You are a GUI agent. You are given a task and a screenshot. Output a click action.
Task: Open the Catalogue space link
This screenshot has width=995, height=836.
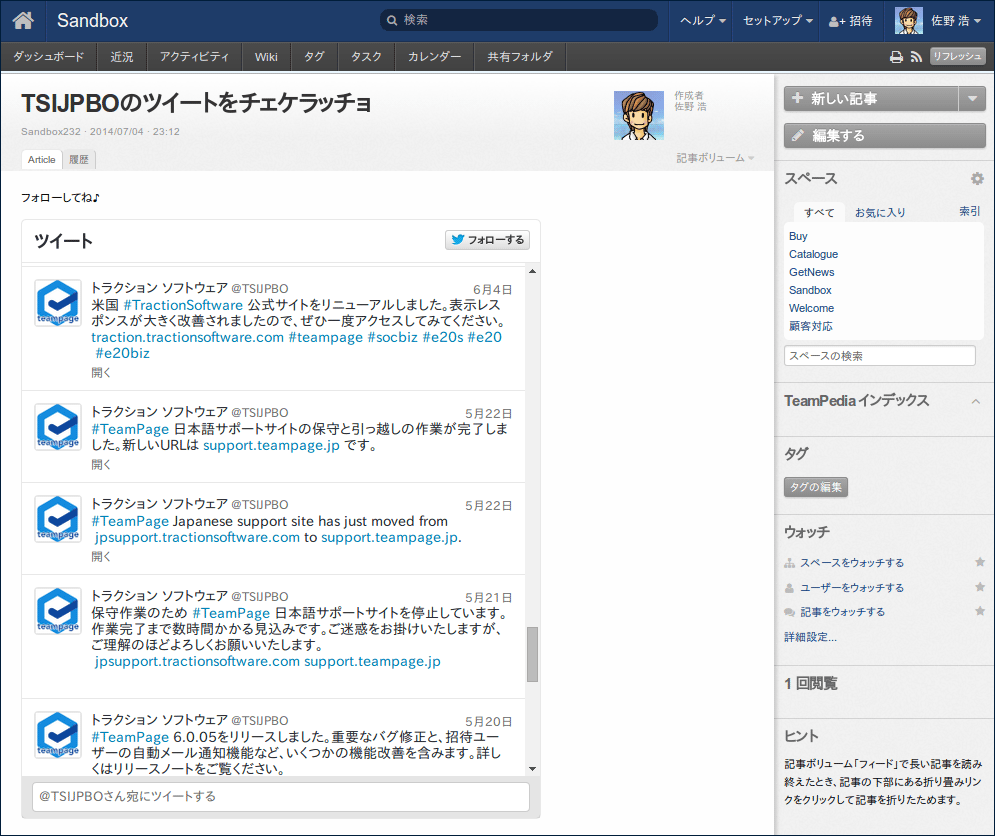pos(813,254)
